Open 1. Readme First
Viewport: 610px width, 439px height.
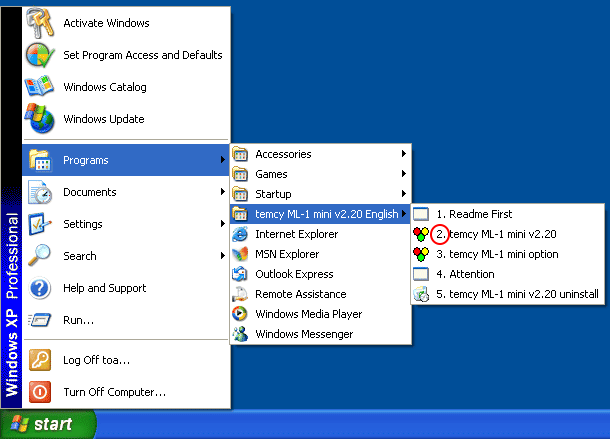pos(507,214)
